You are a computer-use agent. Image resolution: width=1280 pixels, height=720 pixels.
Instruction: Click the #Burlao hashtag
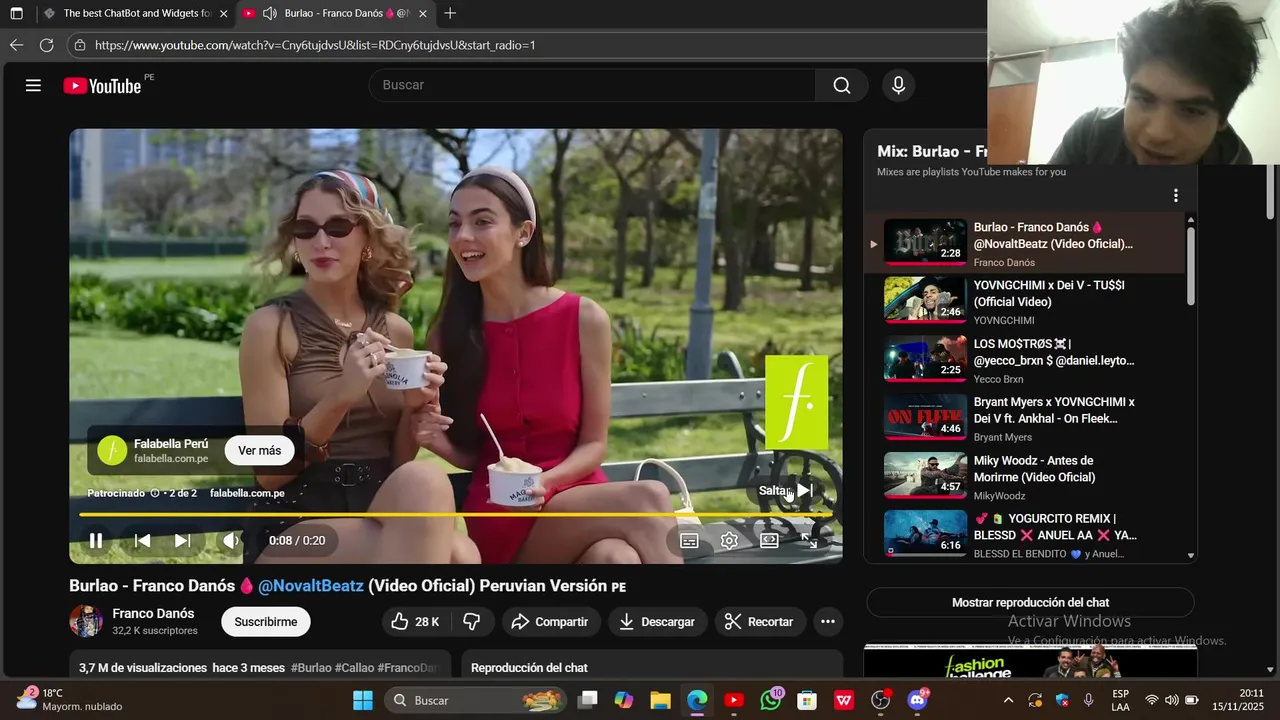pos(311,668)
